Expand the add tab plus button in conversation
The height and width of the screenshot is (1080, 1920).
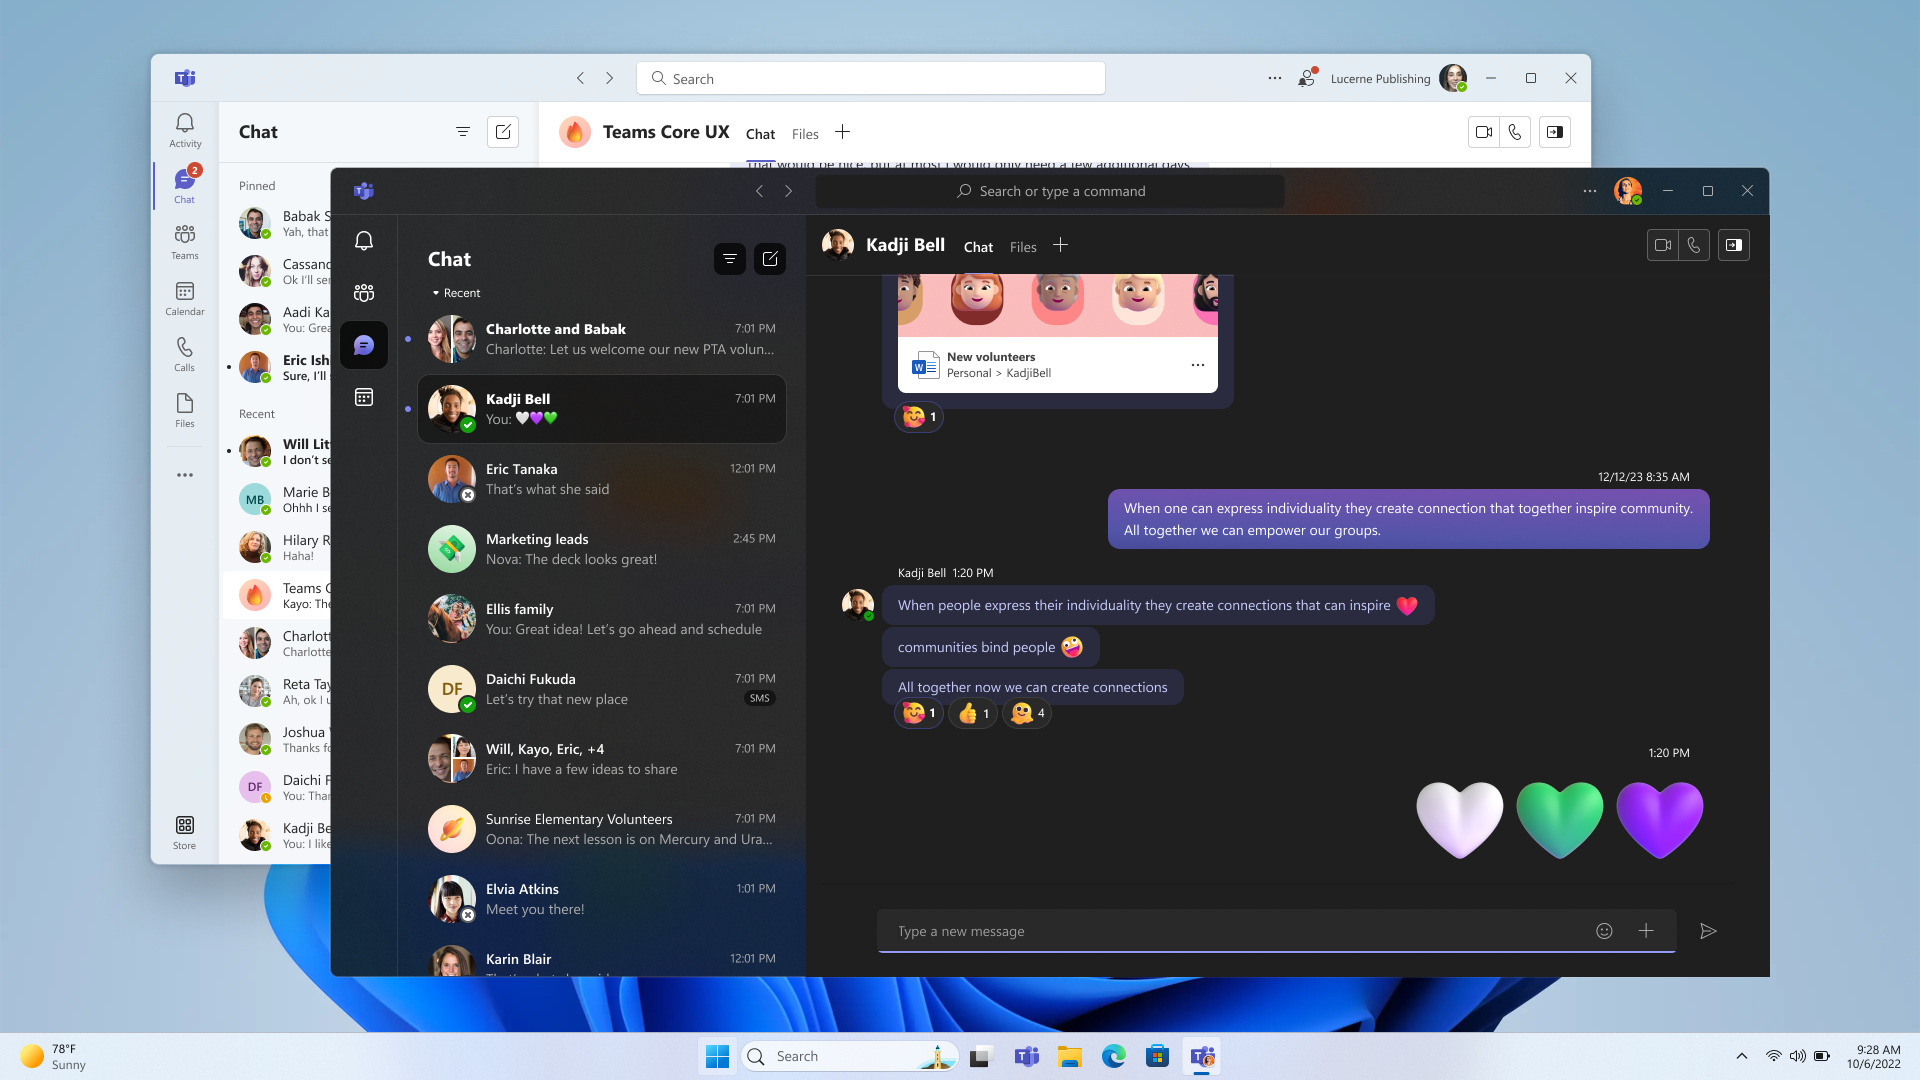(1060, 245)
